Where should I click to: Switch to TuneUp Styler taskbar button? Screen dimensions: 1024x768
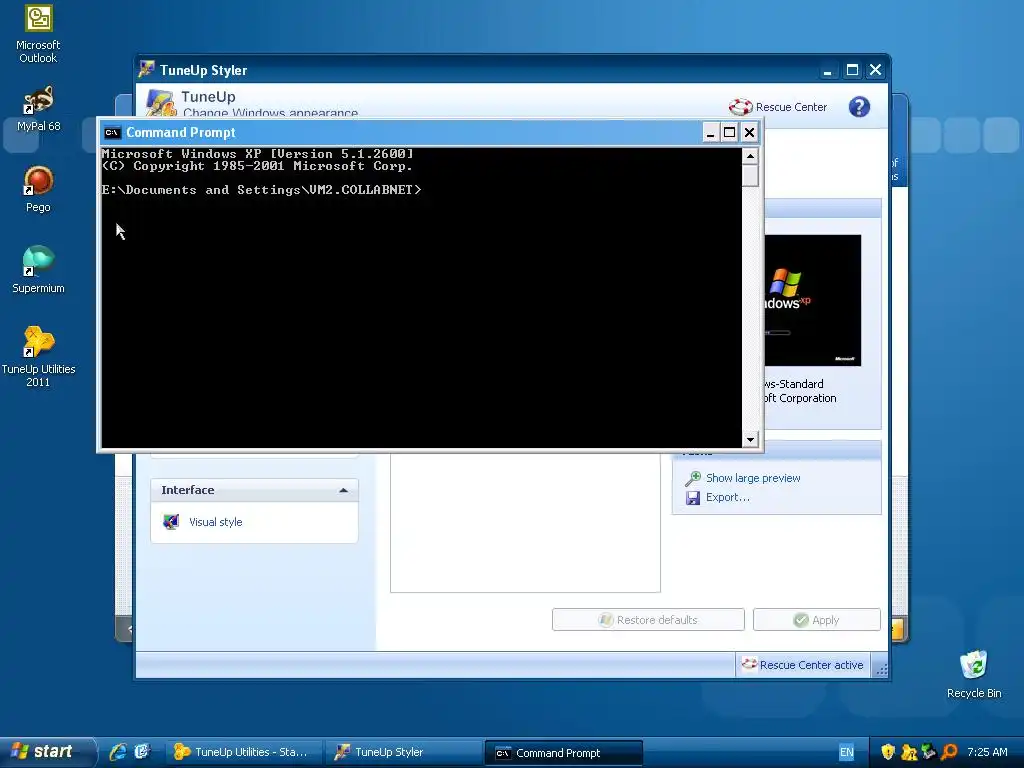click(x=404, y=752)
